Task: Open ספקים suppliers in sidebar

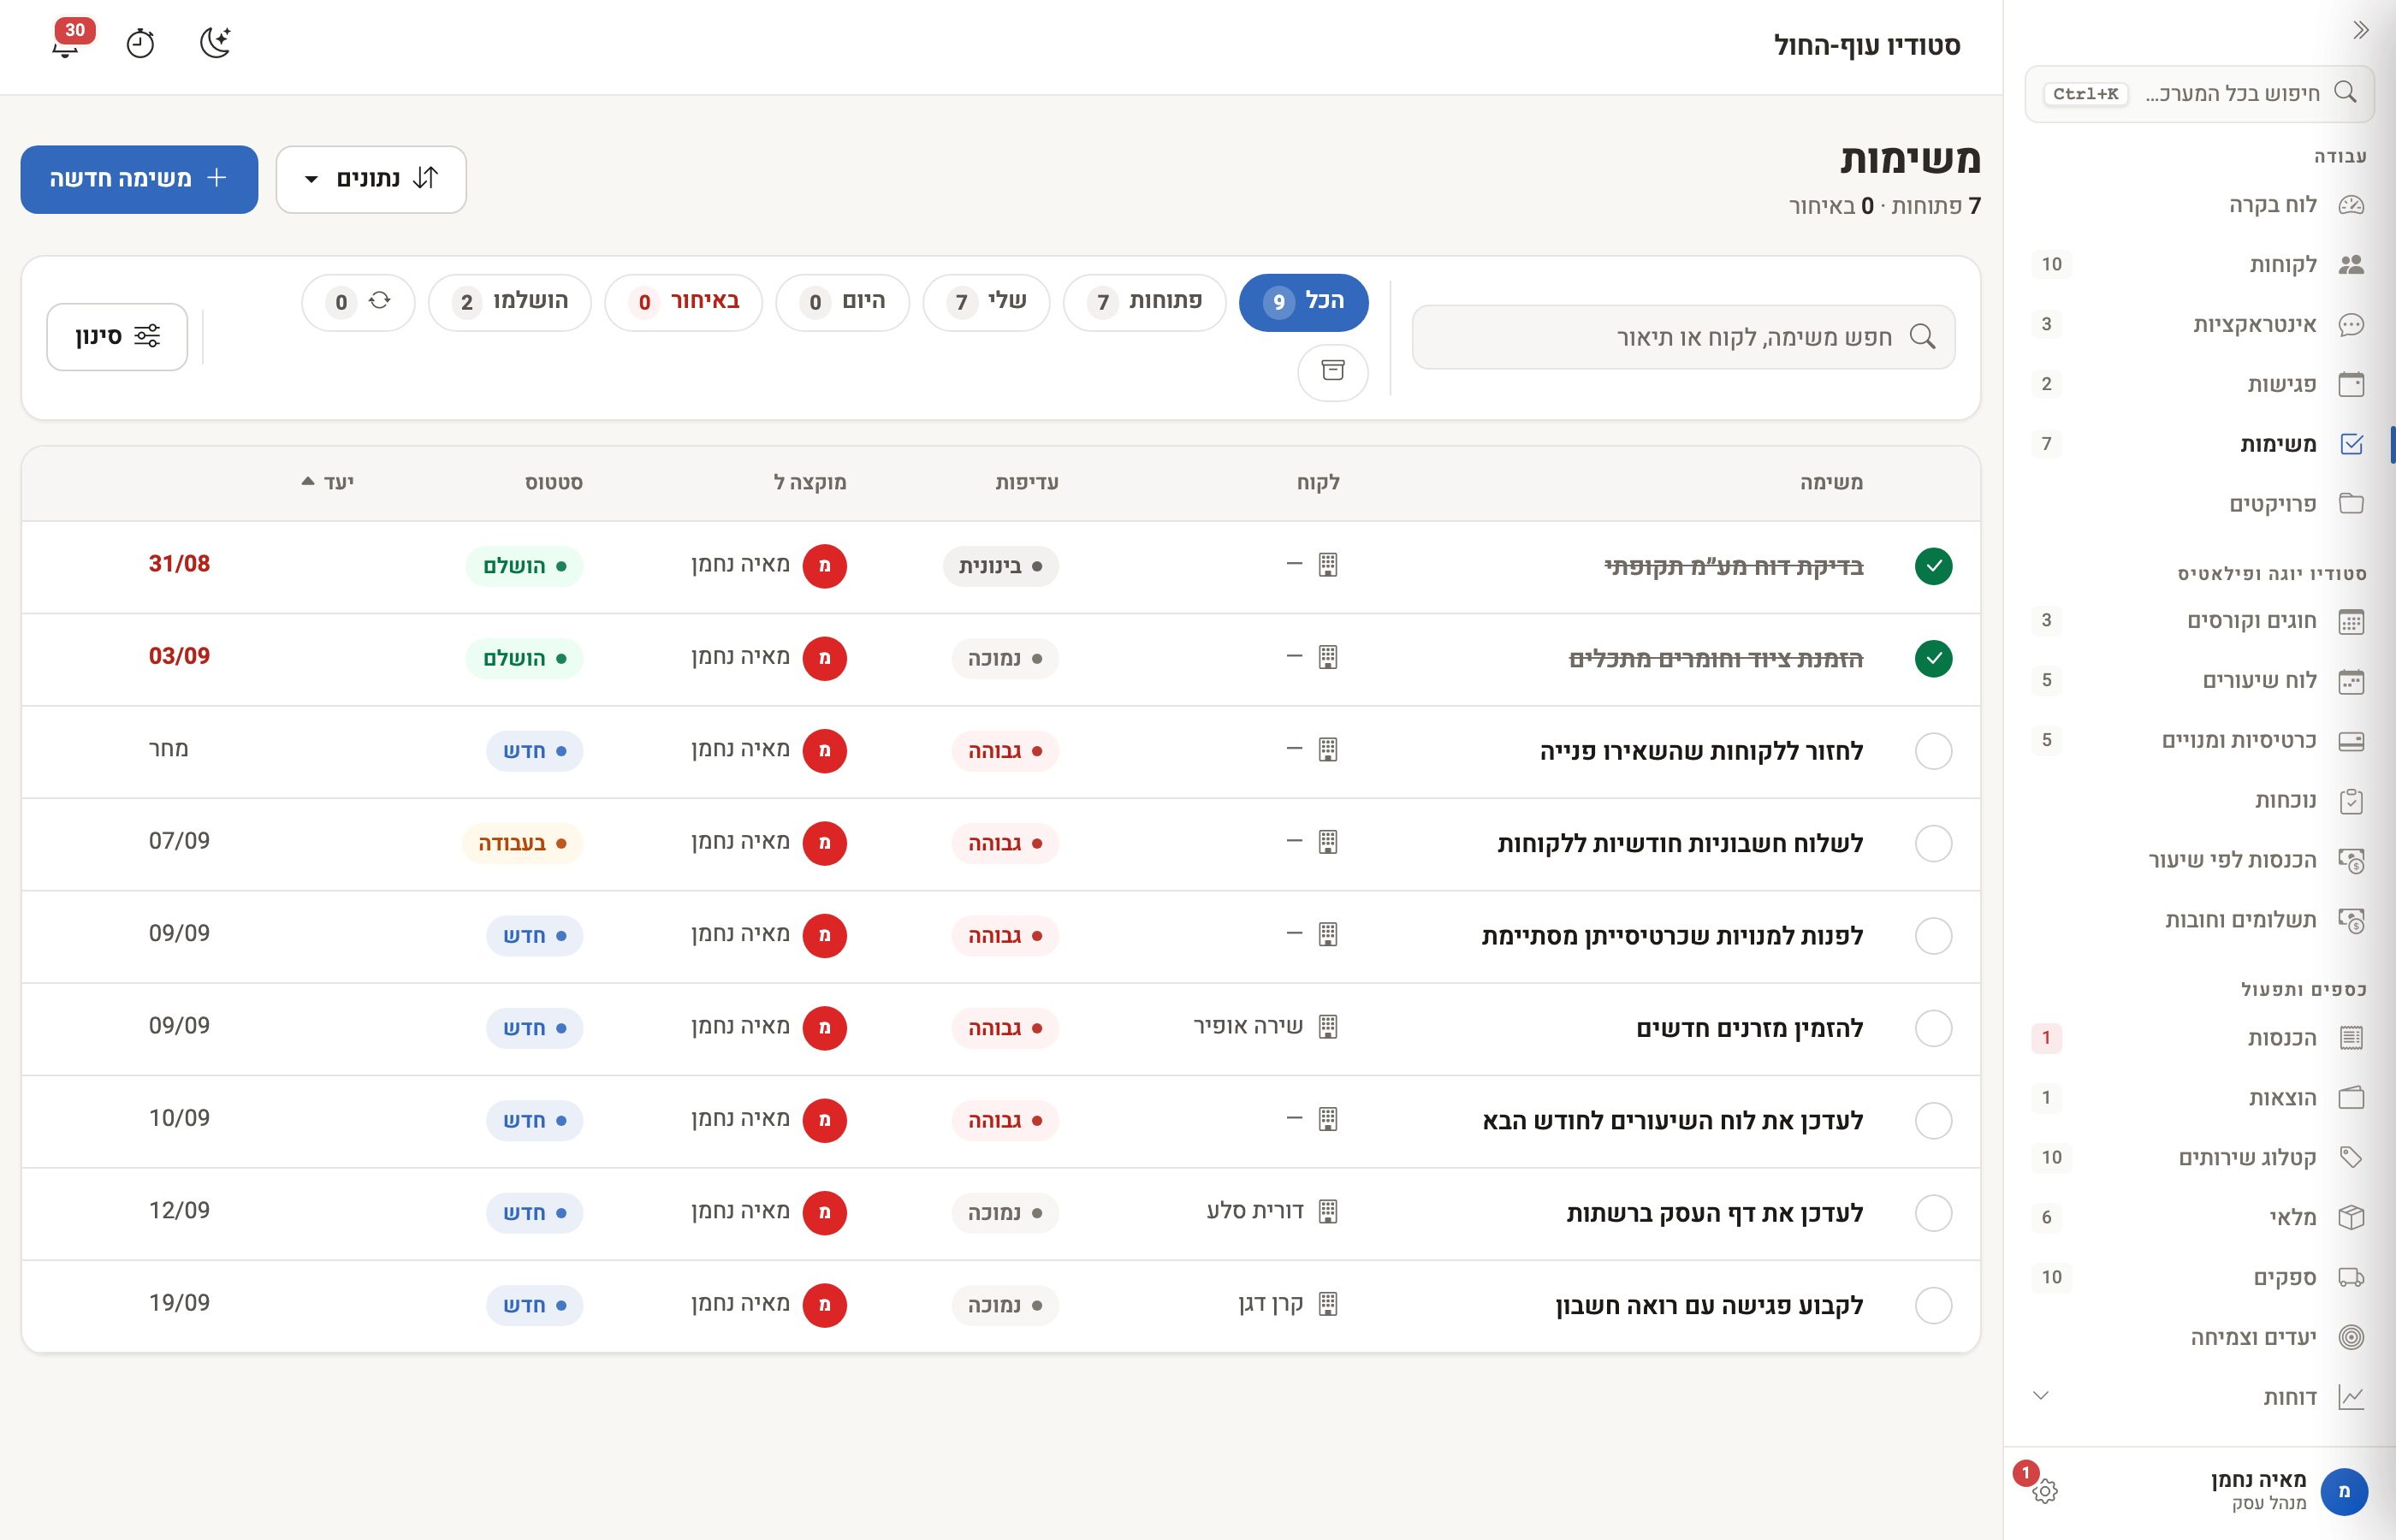Action: (2200, 1277)
